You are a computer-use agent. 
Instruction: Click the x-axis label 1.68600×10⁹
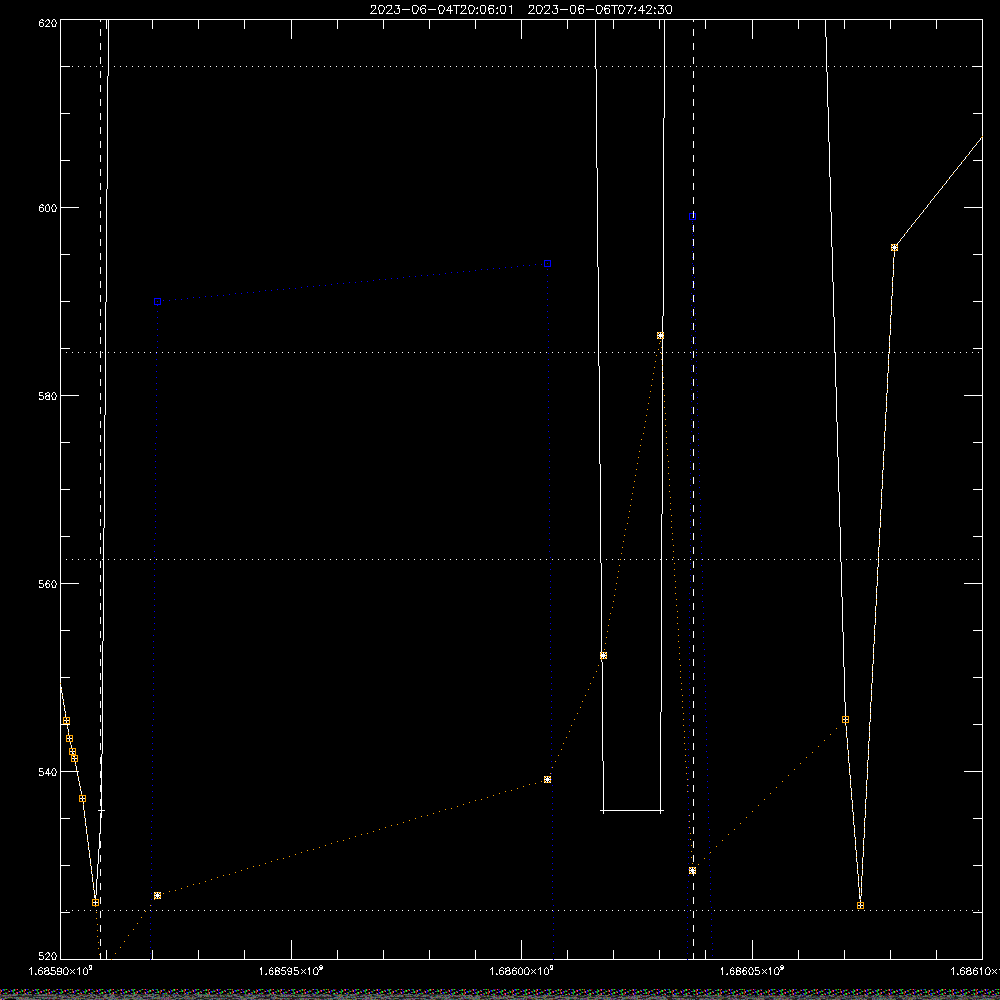coord(522,971)
